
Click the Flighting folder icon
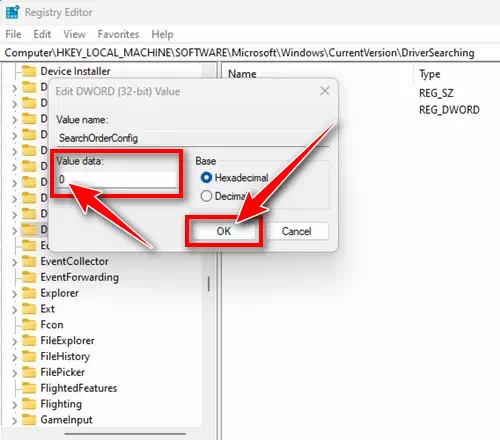click(29, 404)
